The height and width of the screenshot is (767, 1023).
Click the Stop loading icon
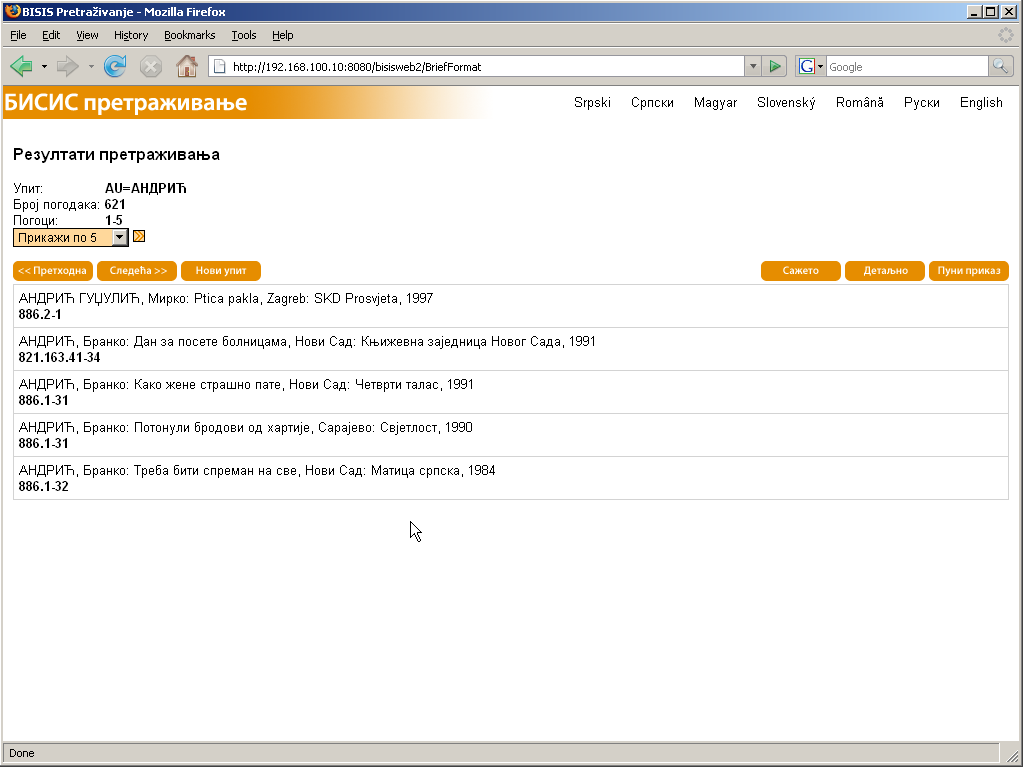click(151, 67)
